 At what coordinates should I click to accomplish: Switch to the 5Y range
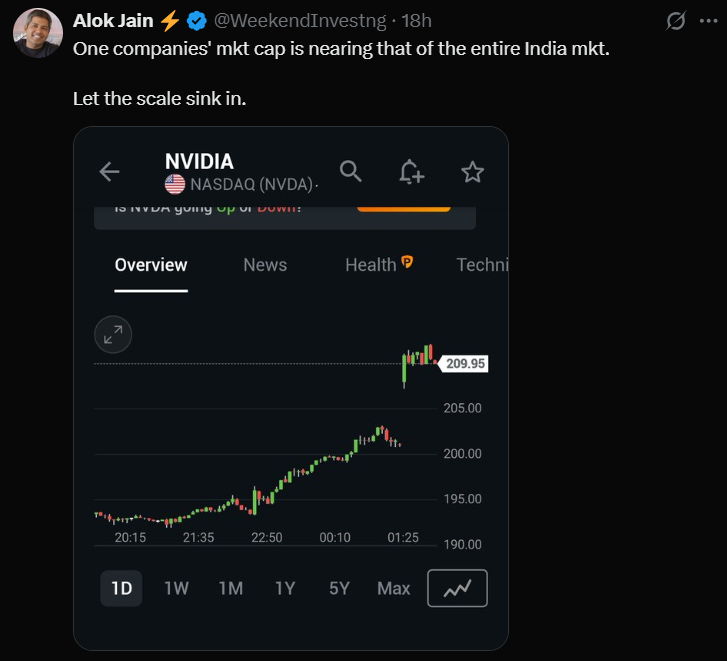coord(339,588)
